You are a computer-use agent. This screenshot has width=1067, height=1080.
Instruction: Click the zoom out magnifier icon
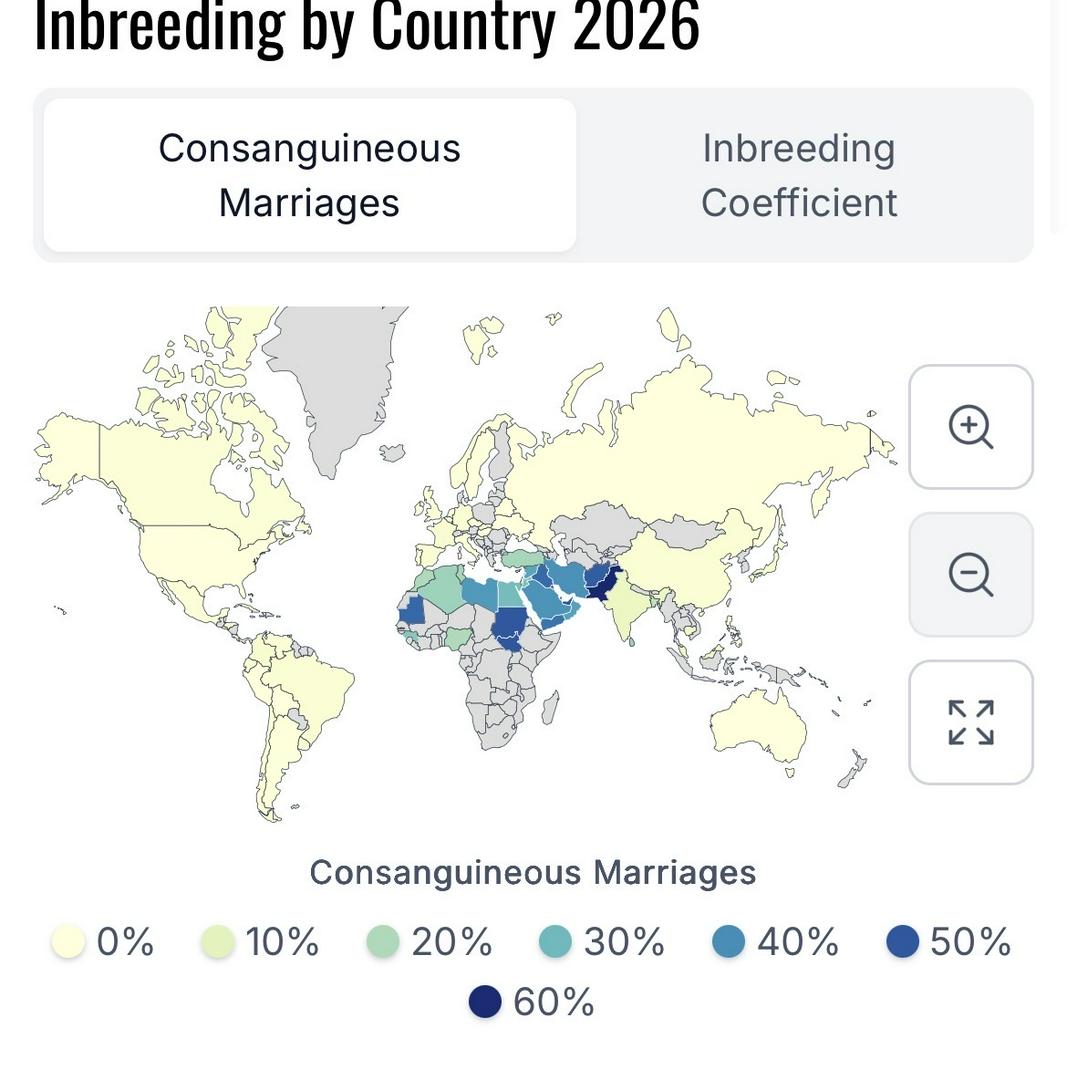[970, 575]
